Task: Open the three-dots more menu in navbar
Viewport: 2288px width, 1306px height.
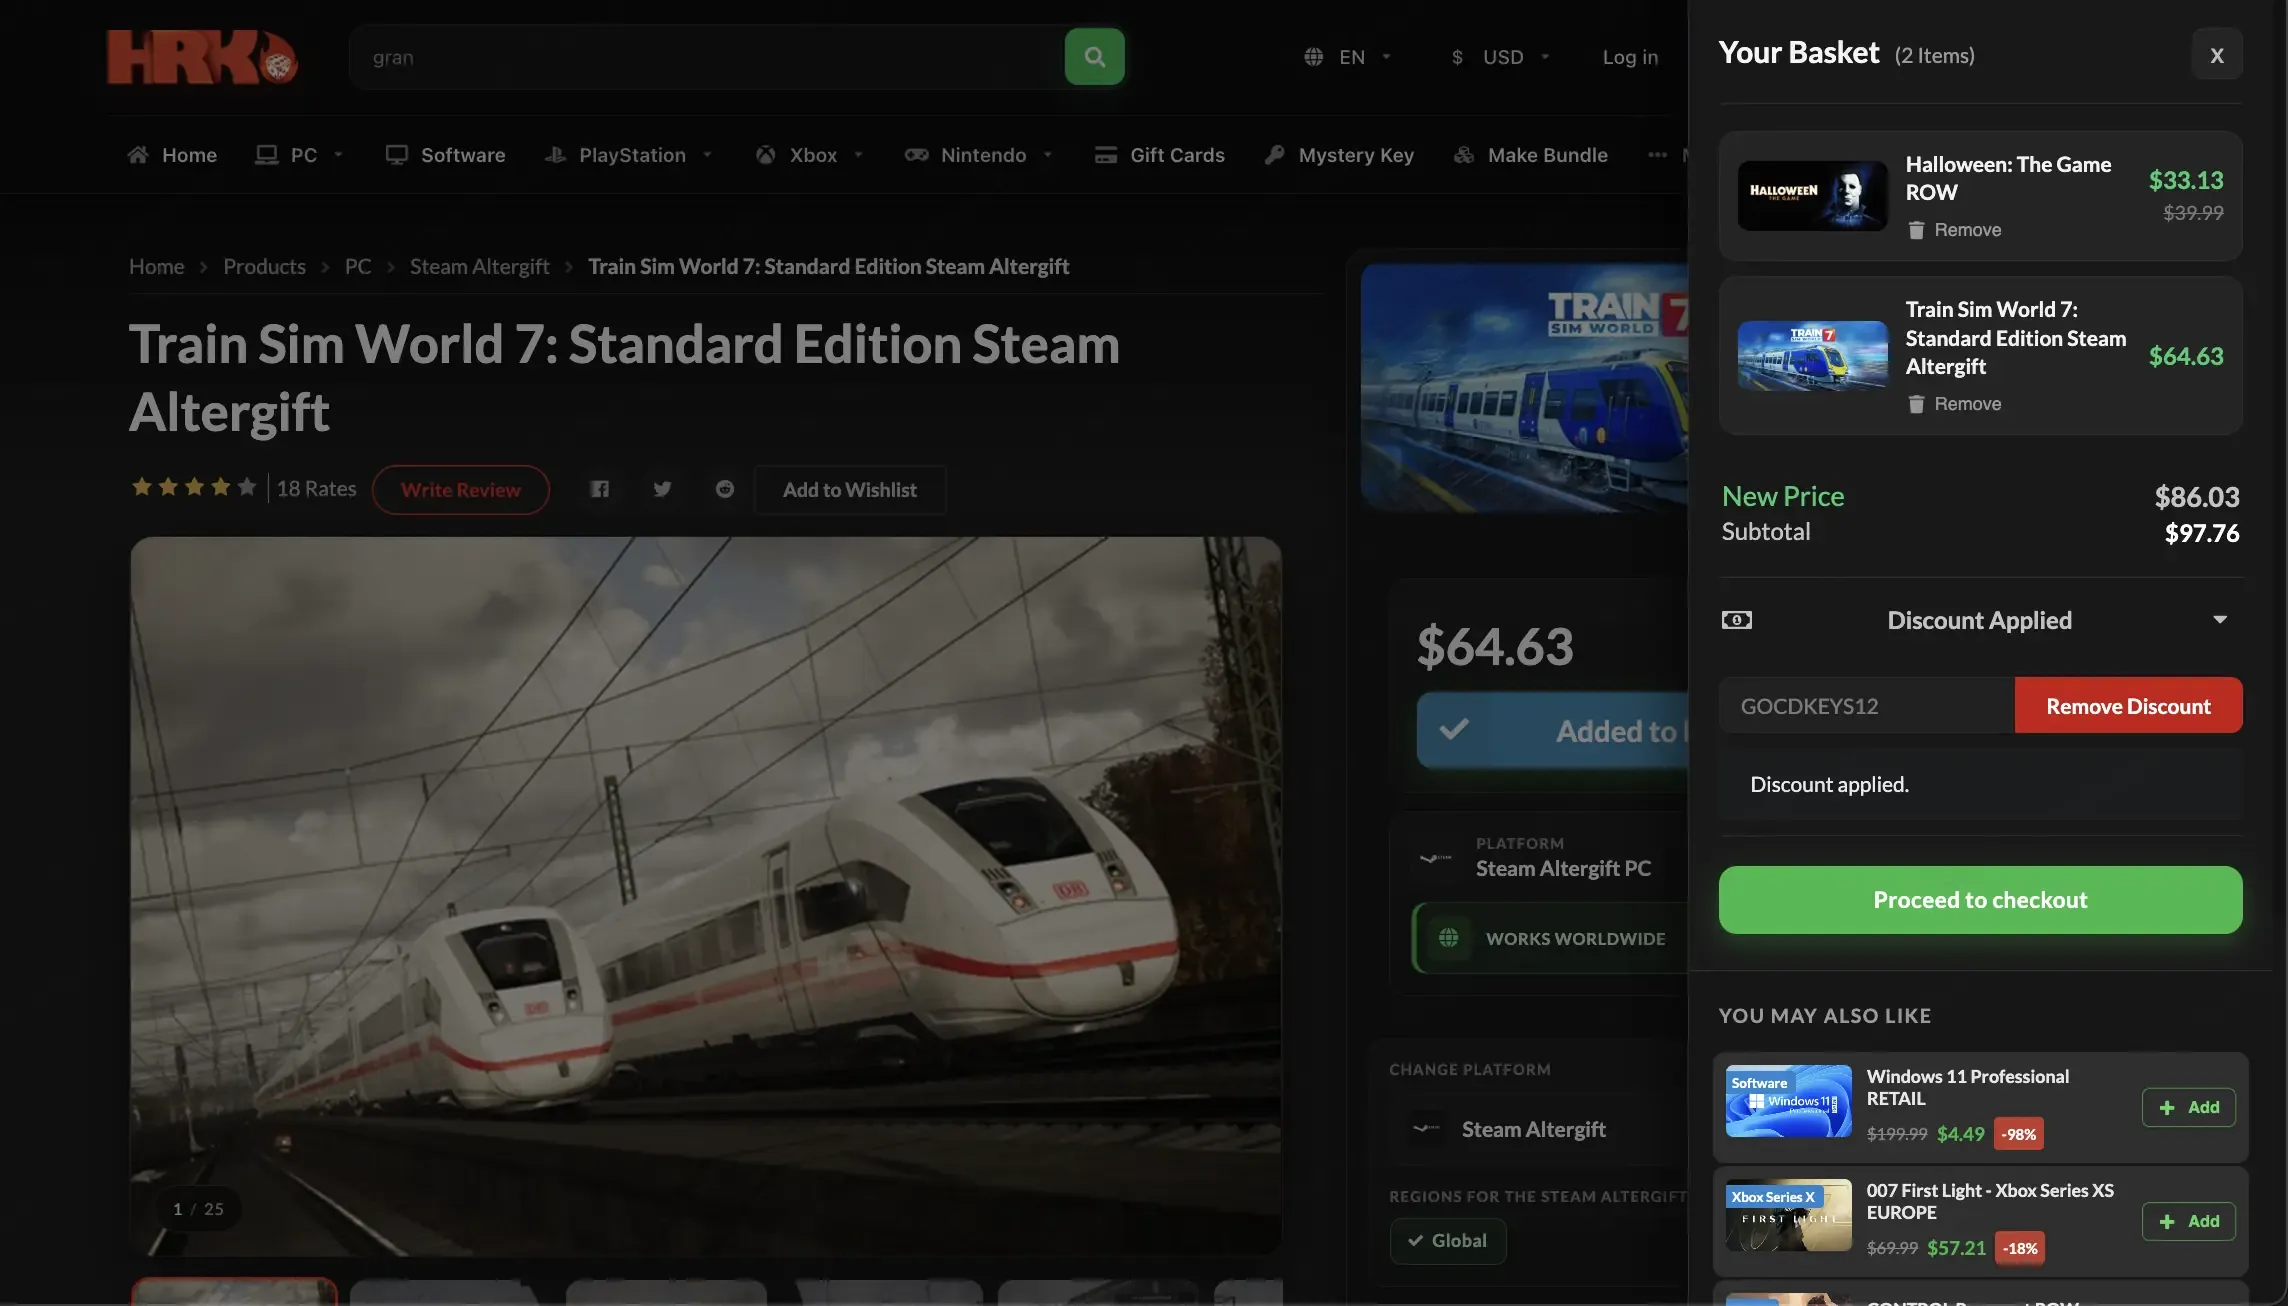Action: (1657, 155)
